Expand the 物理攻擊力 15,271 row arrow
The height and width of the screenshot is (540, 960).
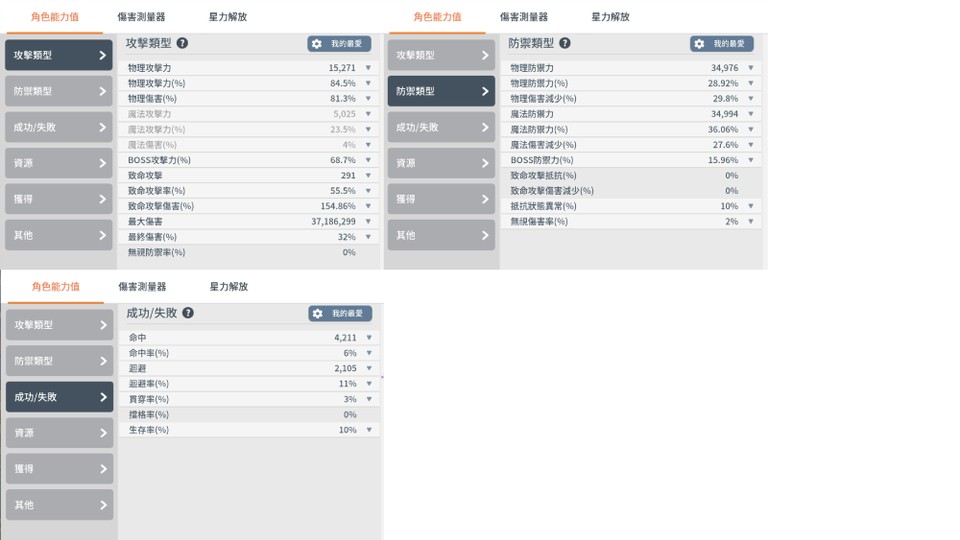point(368,68)
